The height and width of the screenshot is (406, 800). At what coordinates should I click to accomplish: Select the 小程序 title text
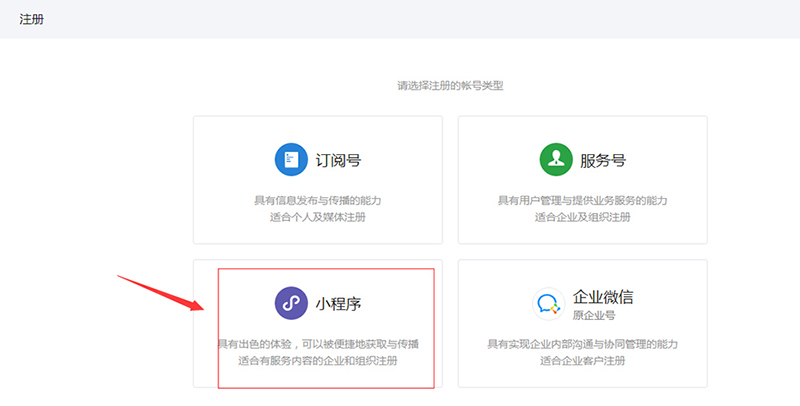[x=337, y=302]
